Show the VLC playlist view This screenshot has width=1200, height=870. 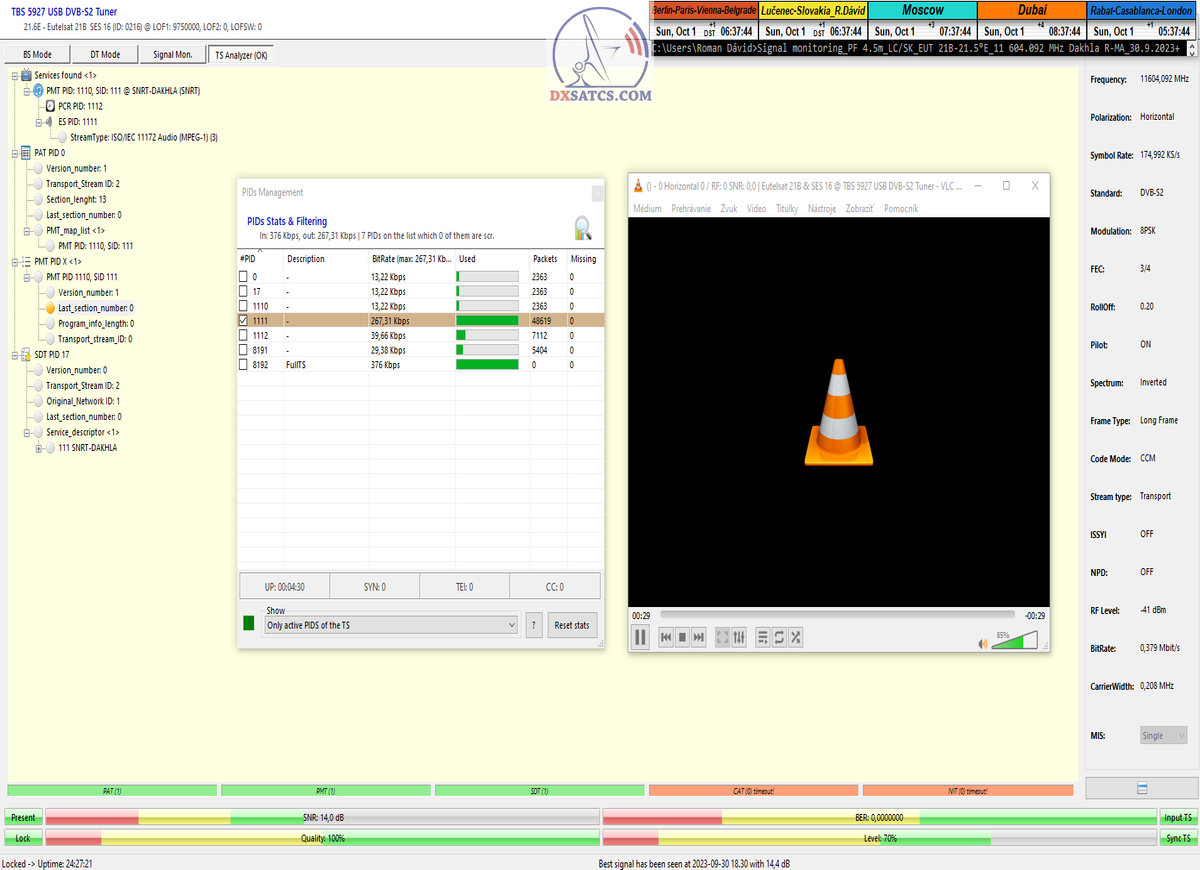762,637
